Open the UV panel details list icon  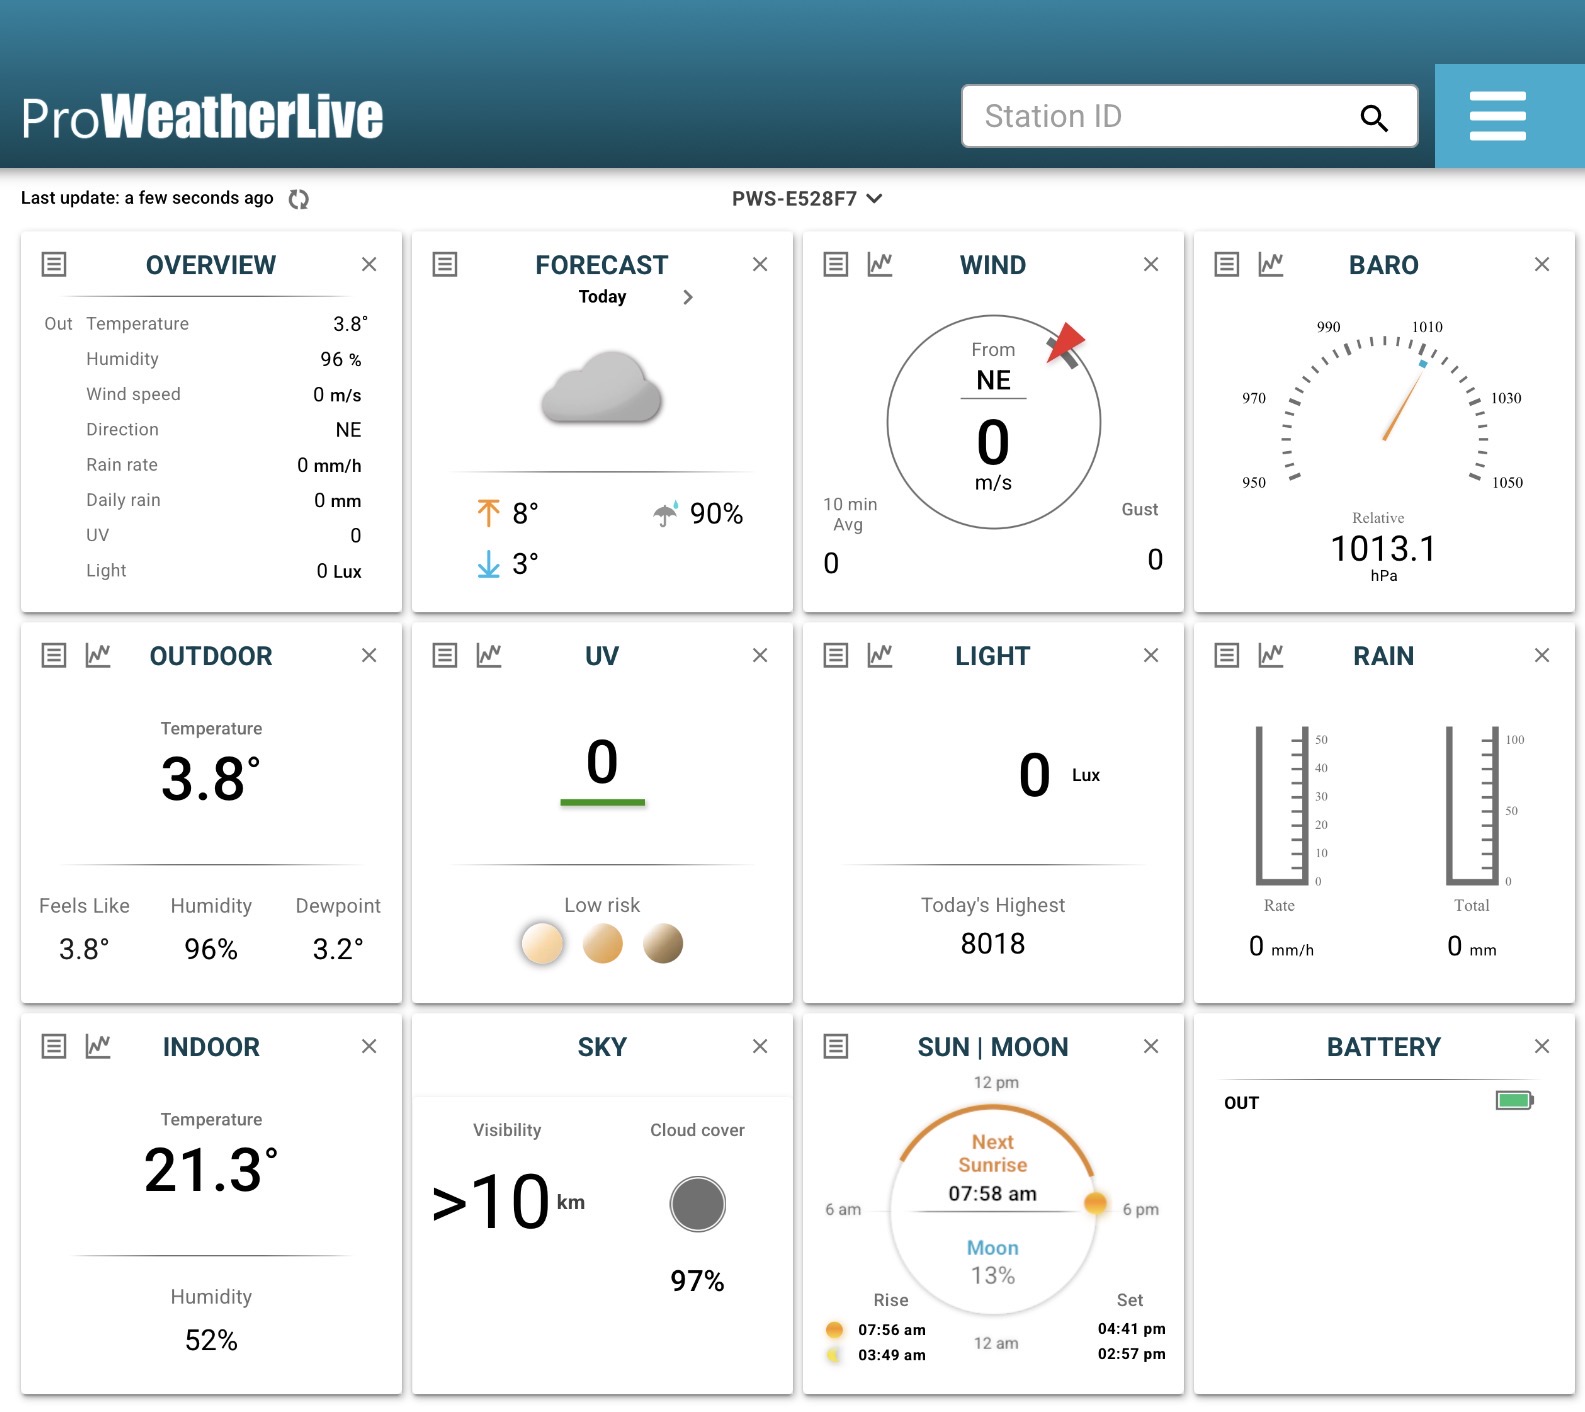[445, 655]
